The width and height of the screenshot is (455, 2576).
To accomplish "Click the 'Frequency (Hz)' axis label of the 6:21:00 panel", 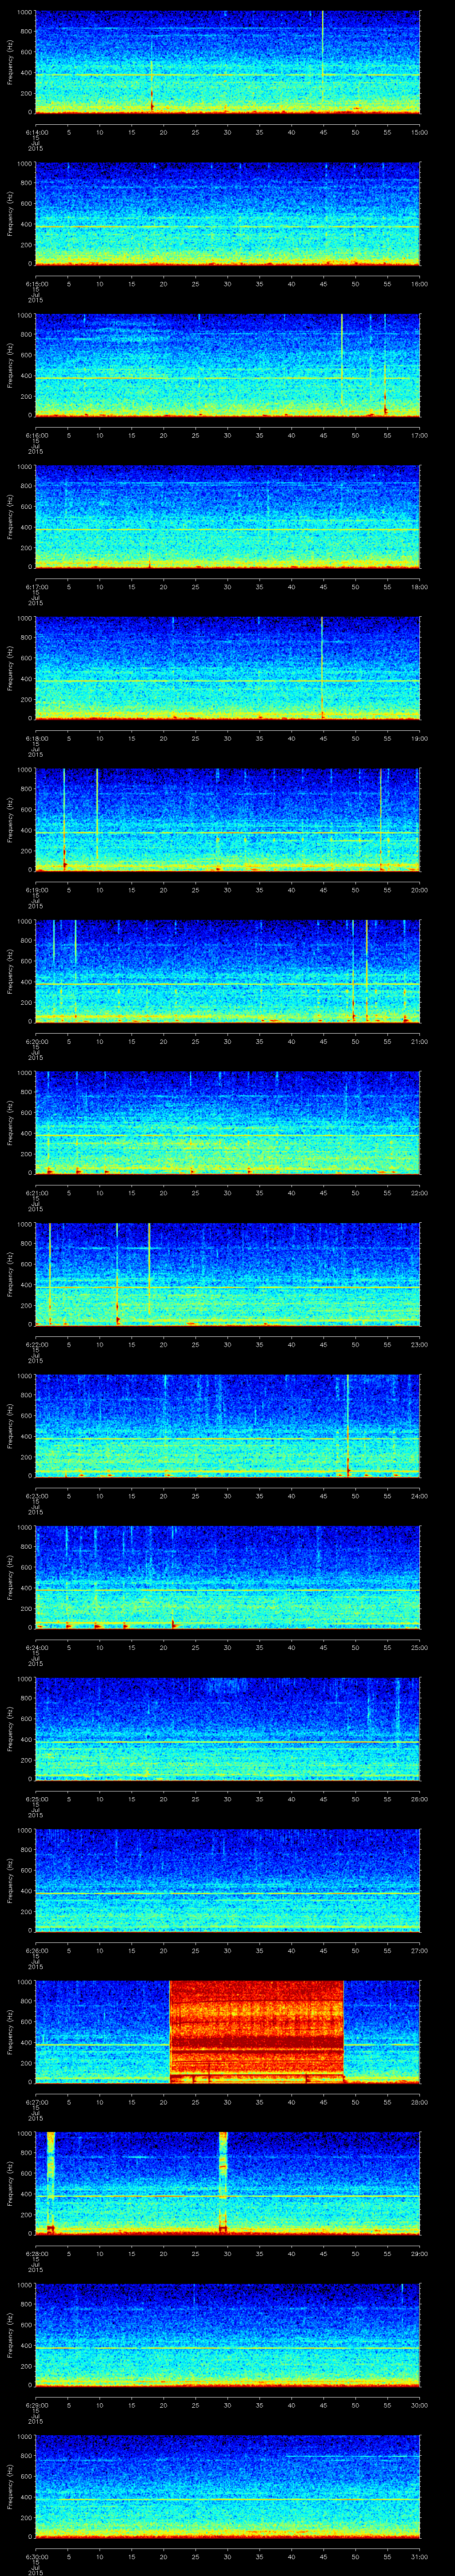I will pos(10,1123).
